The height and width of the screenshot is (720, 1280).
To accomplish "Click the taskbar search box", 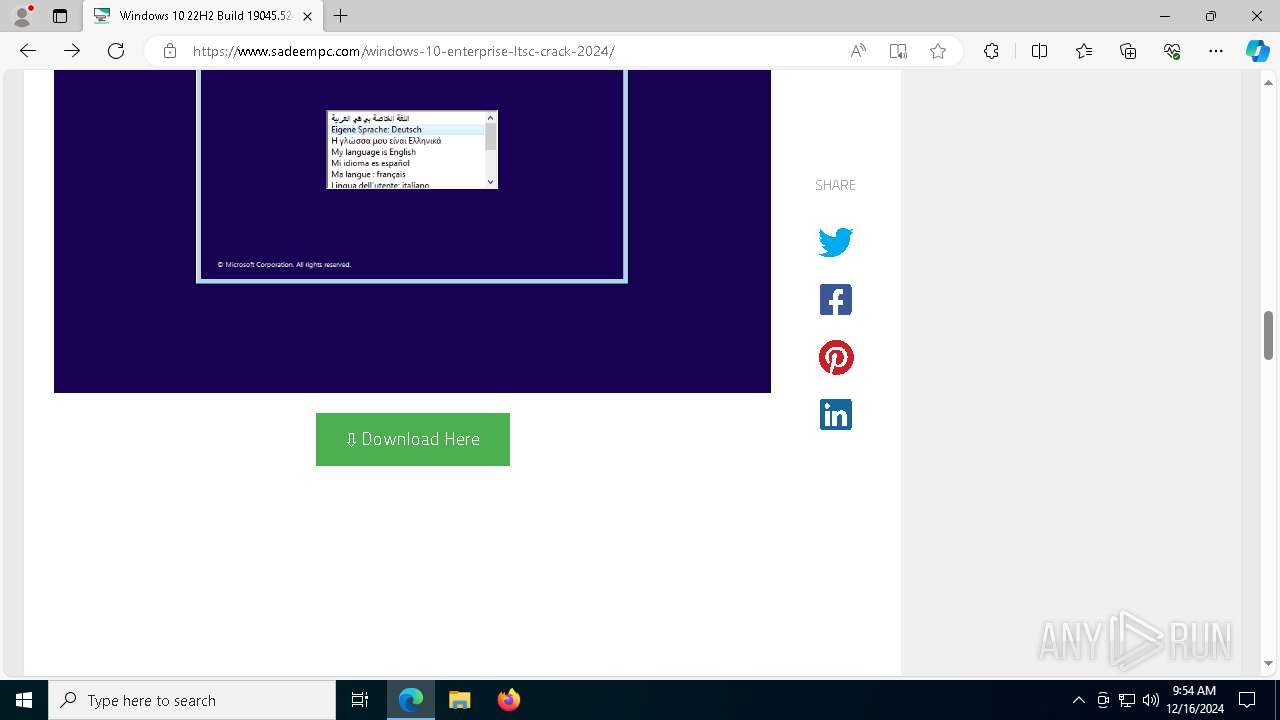I will coord(192,700).
